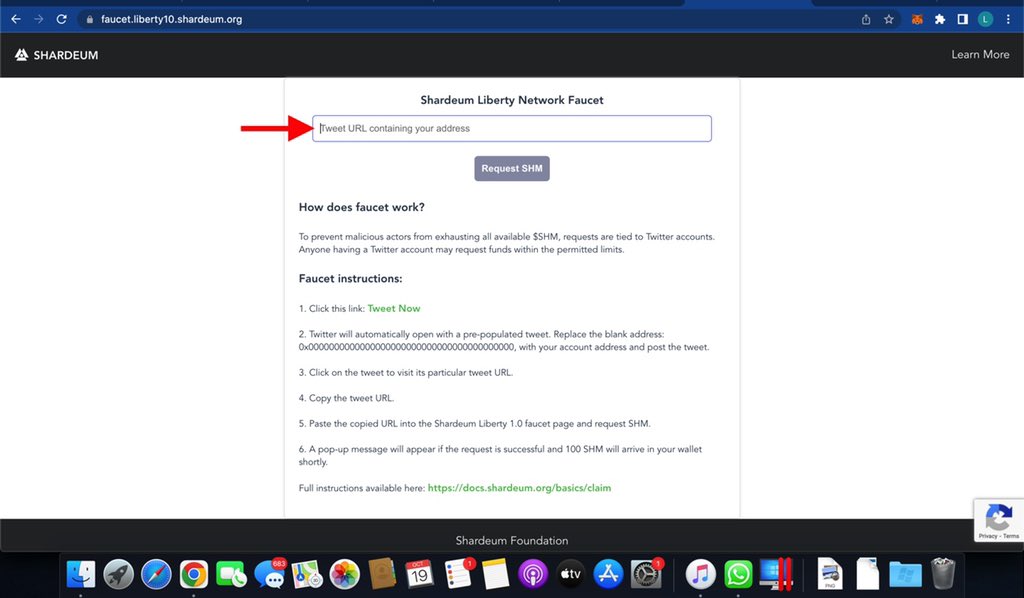Open Maps from the dock
The height and width of the screenshot is (598, 1024).
click(x=307, y=574)
